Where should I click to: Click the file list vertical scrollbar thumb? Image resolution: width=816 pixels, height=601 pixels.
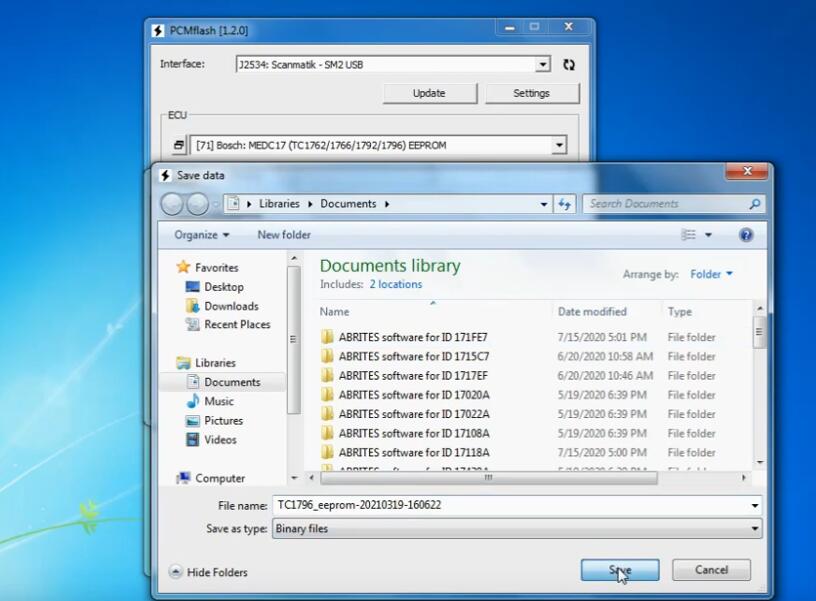coord(759,331)
